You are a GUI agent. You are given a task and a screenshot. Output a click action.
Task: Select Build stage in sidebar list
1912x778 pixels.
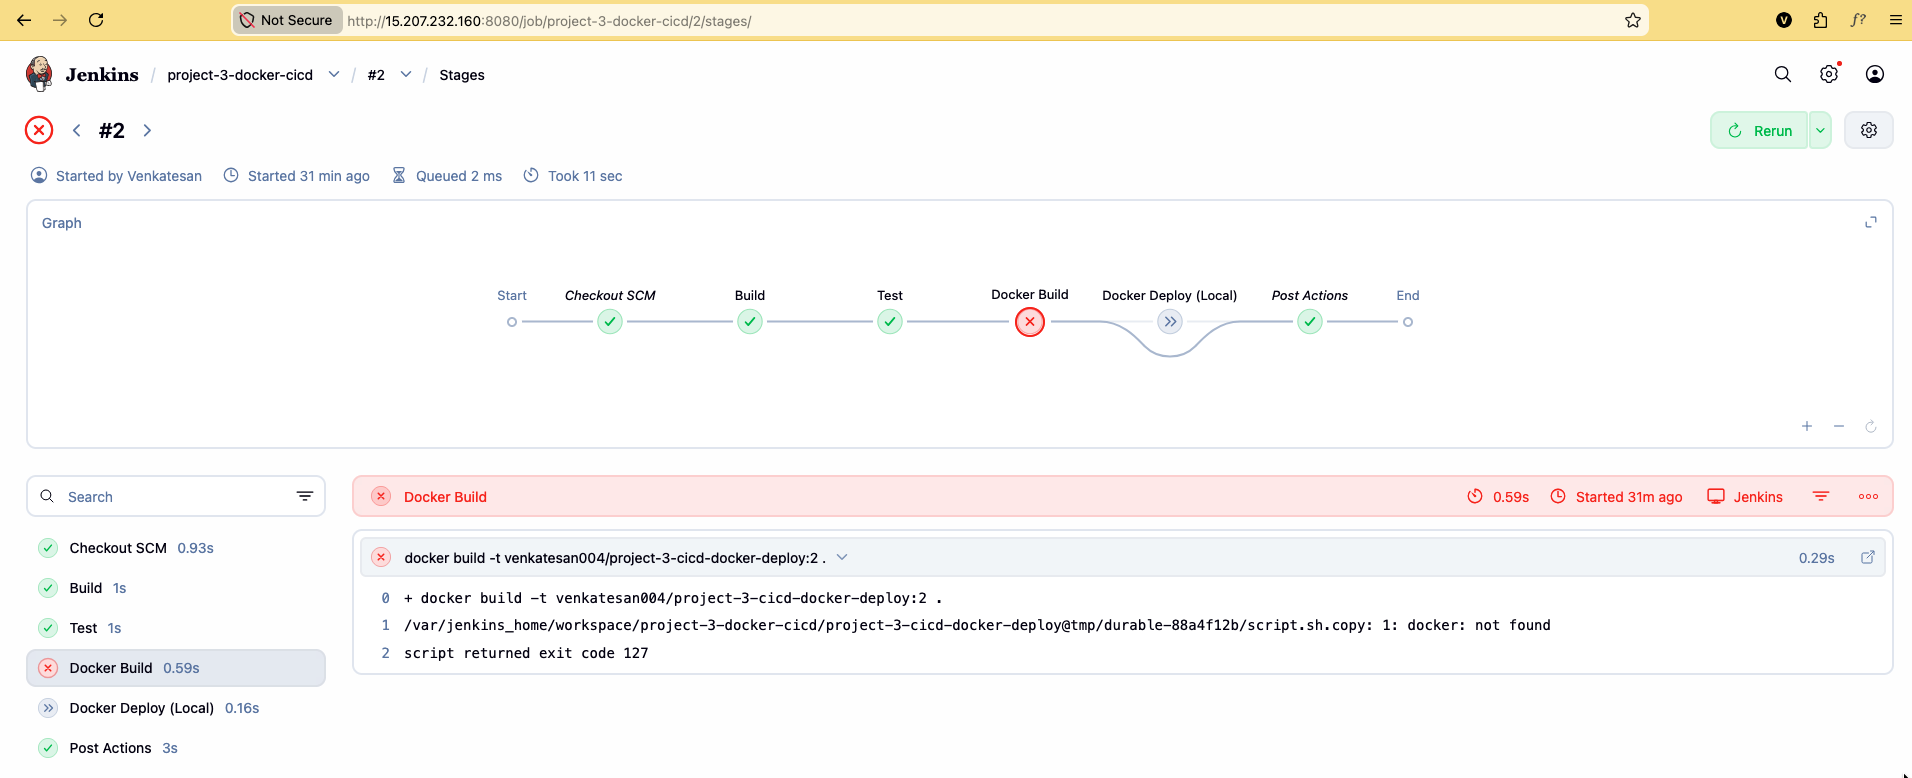[176, 588]
